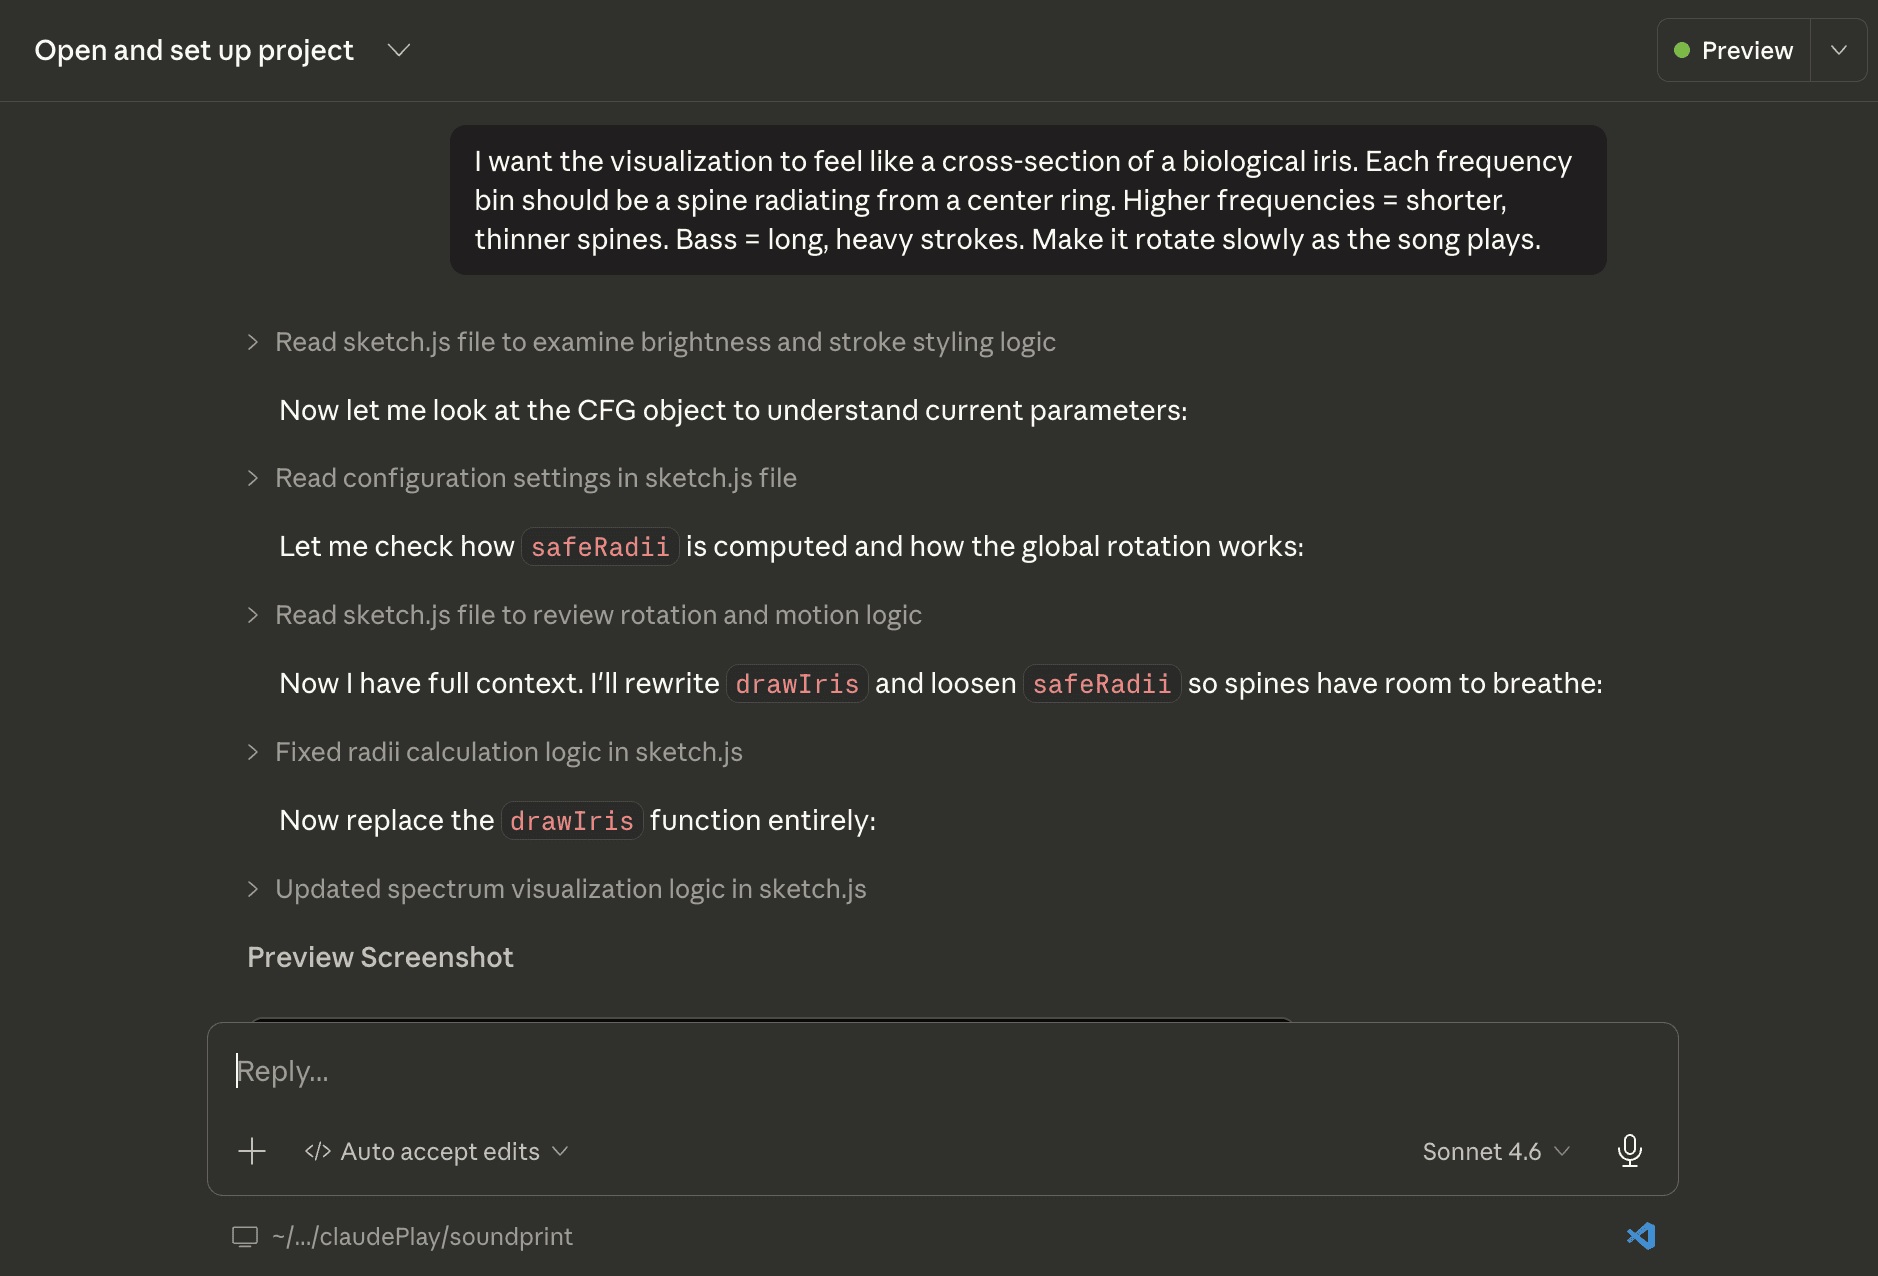1878x1276 pixels.
Task: Expand the Read configuration settings step
Action: (x=522, y=478)
